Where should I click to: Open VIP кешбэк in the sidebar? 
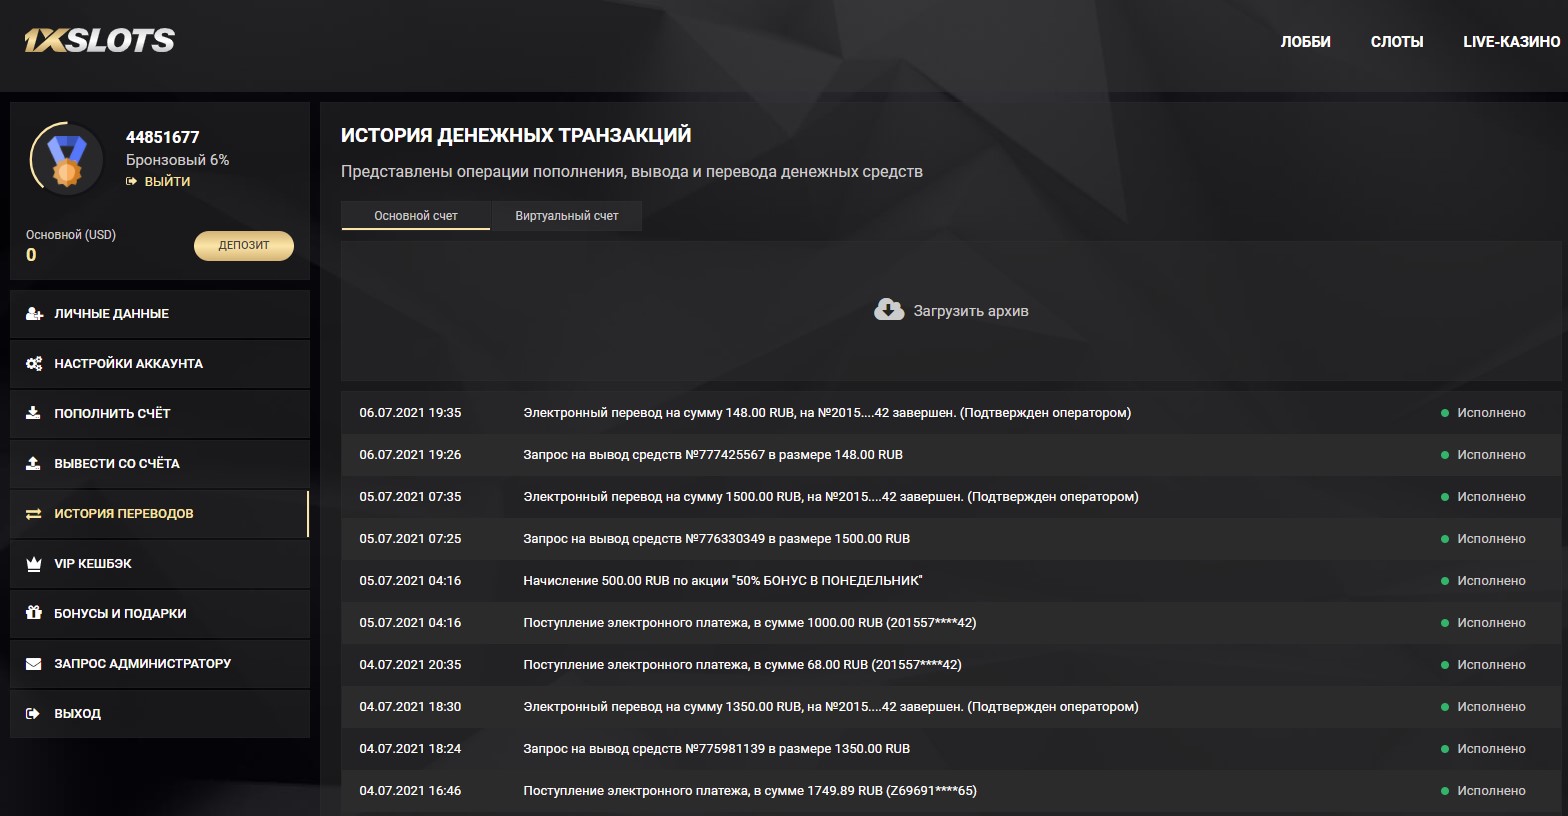pos(160,563)
